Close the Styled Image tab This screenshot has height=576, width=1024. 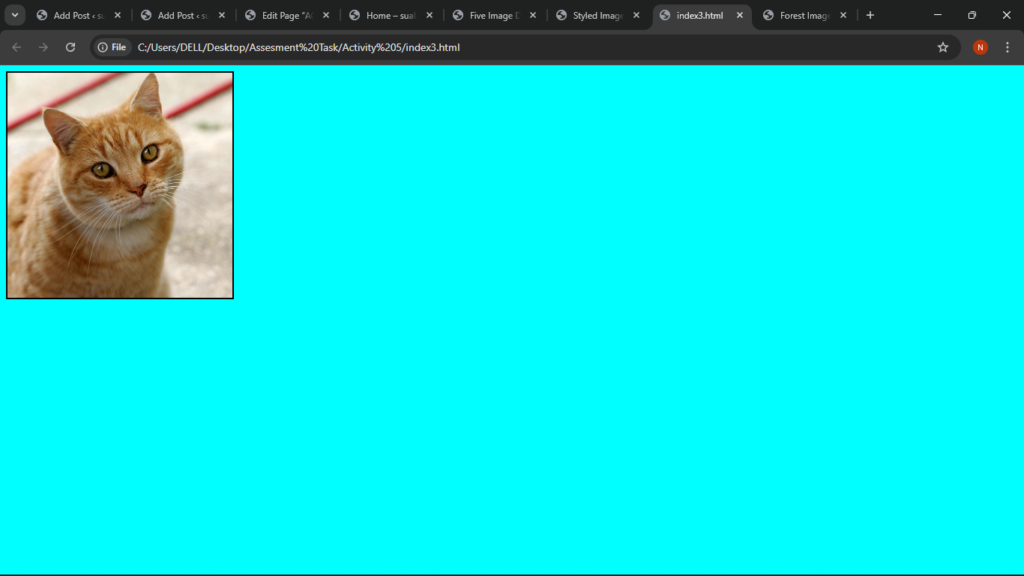[x=636, y=15]
